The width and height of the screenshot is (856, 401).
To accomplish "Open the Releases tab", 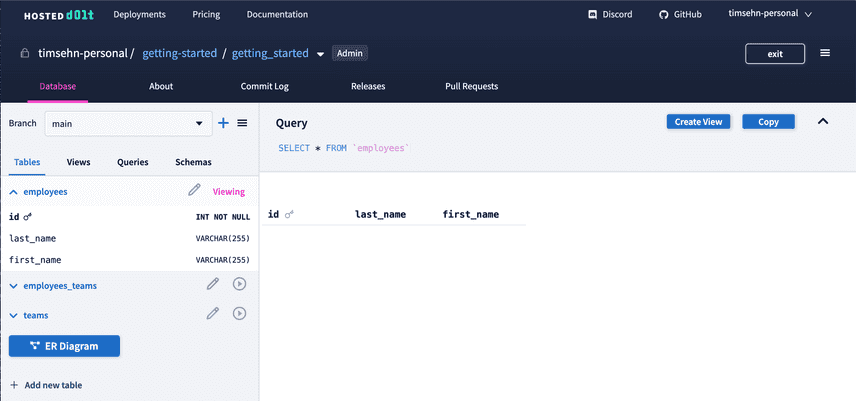I will tap(368, 86).
